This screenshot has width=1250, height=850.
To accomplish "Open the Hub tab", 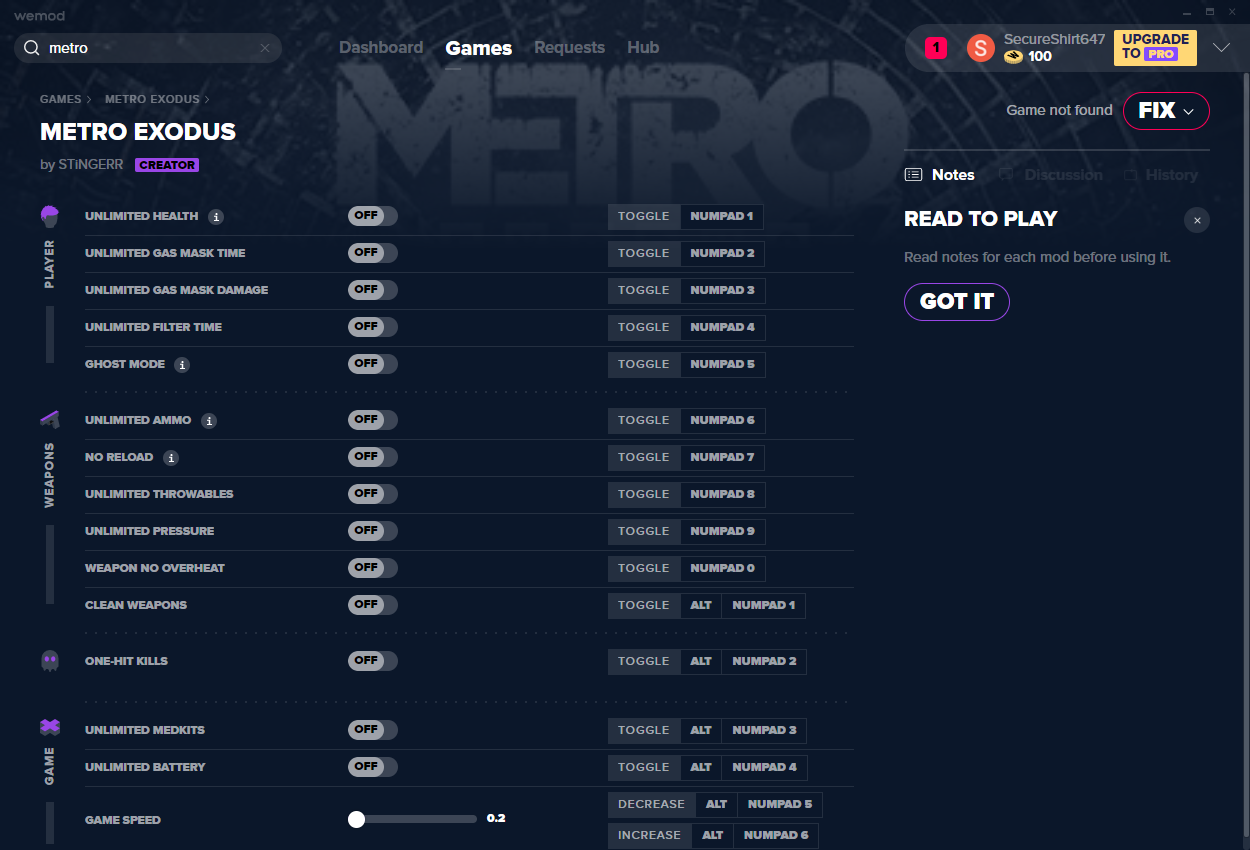I will (x=643, y=48).
